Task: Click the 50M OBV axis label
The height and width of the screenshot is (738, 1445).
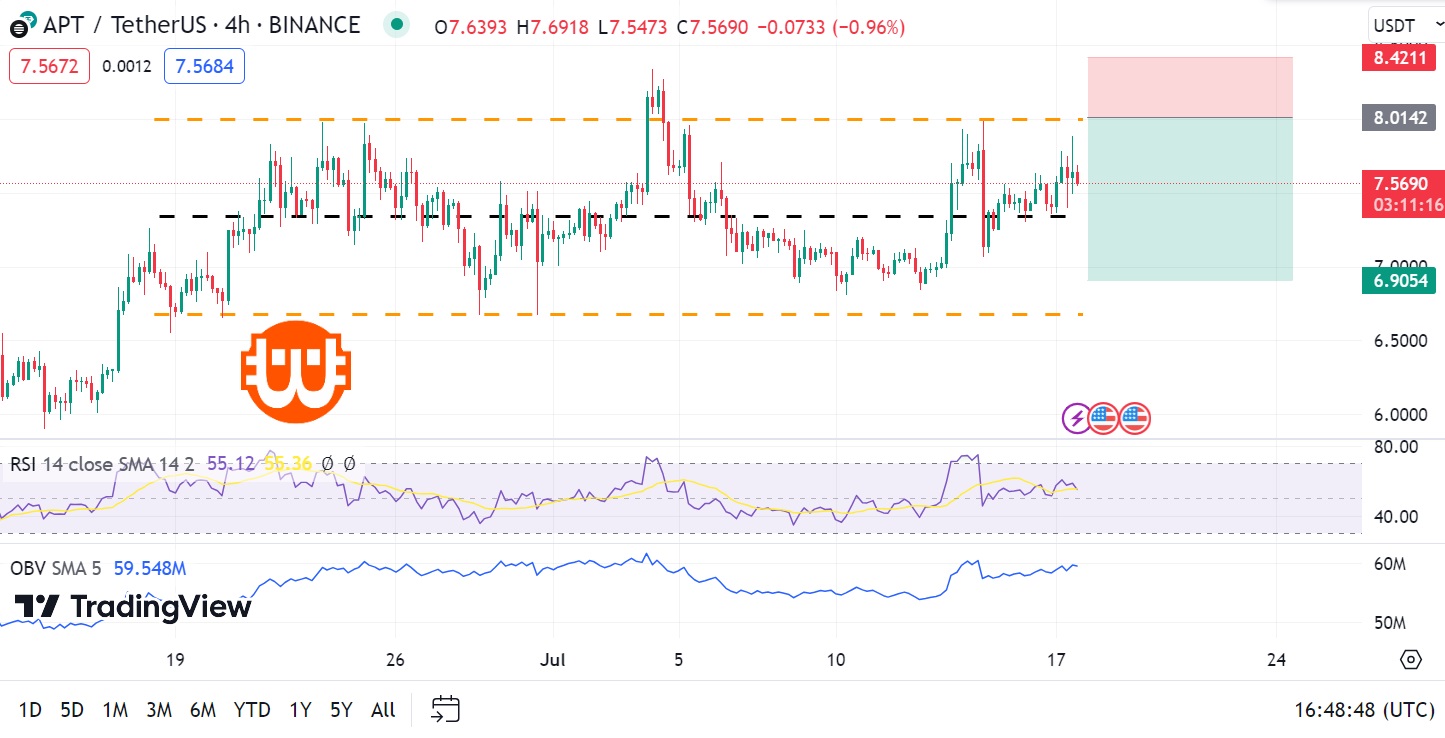Action: tap(1390, 623)
